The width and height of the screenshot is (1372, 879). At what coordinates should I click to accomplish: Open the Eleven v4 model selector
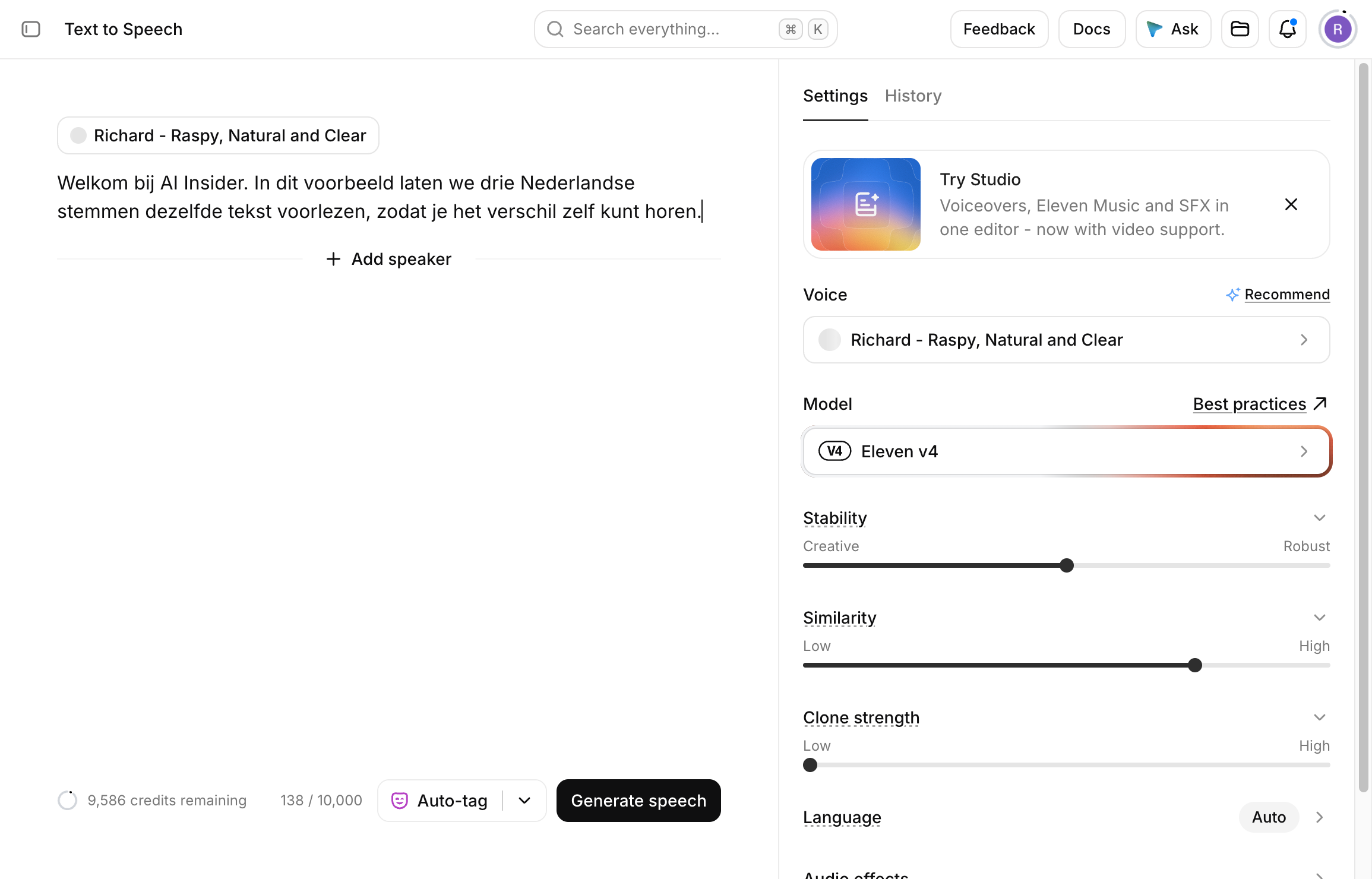click(x=1066, y=451)
